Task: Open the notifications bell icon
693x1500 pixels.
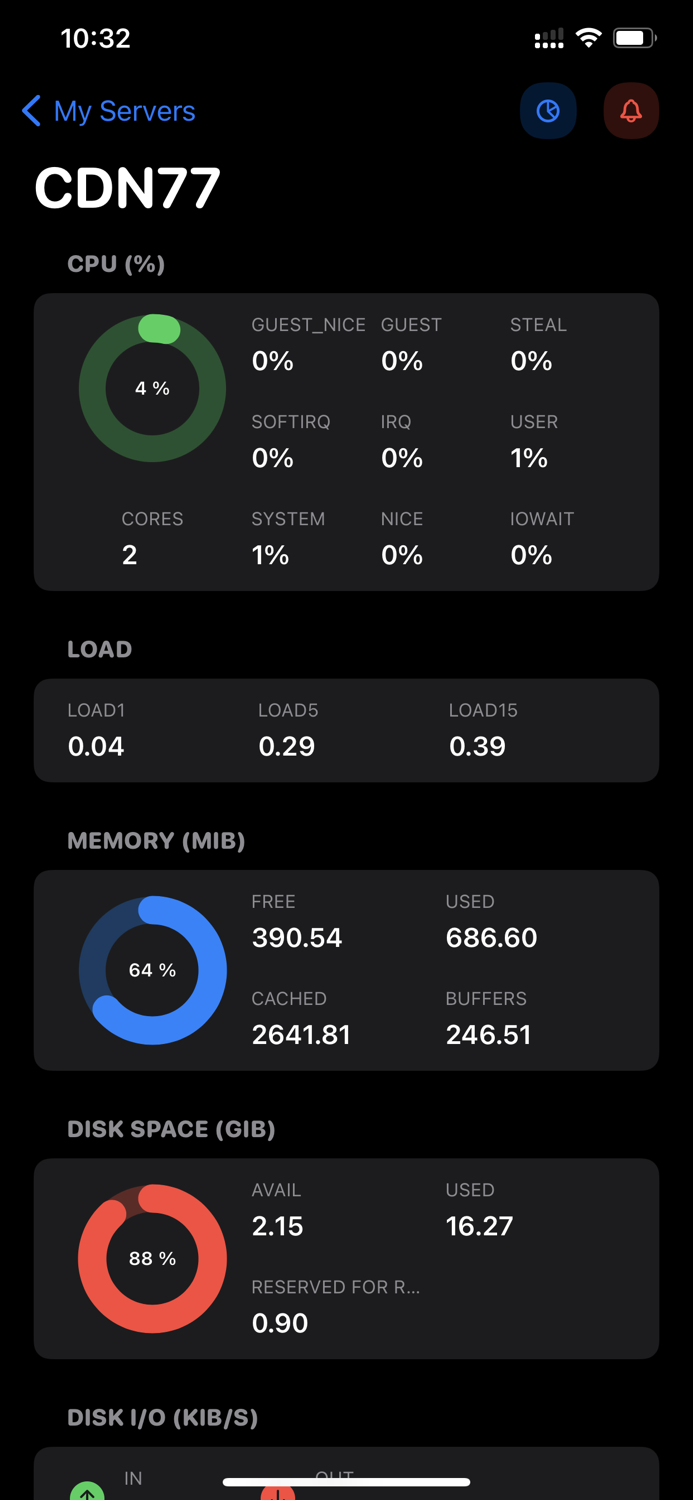Action: coord(631,111)
